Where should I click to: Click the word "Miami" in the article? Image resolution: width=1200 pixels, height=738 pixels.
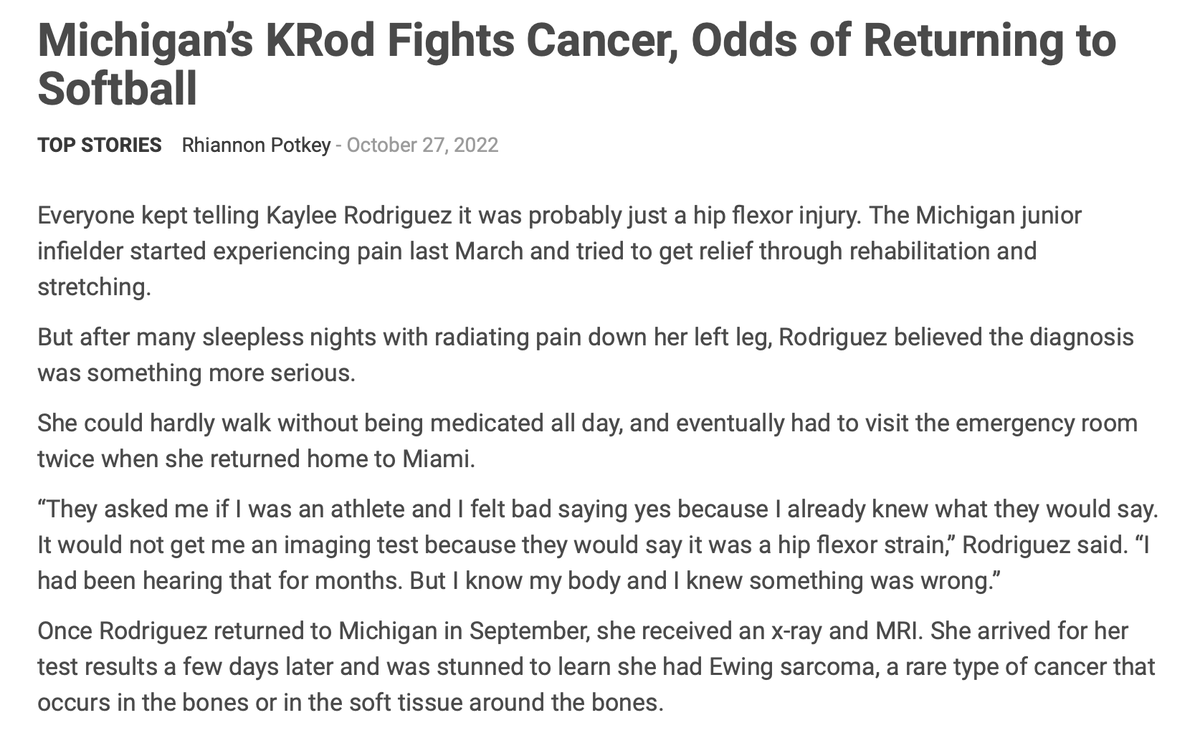pyautogui.click(x=437, y=458)
